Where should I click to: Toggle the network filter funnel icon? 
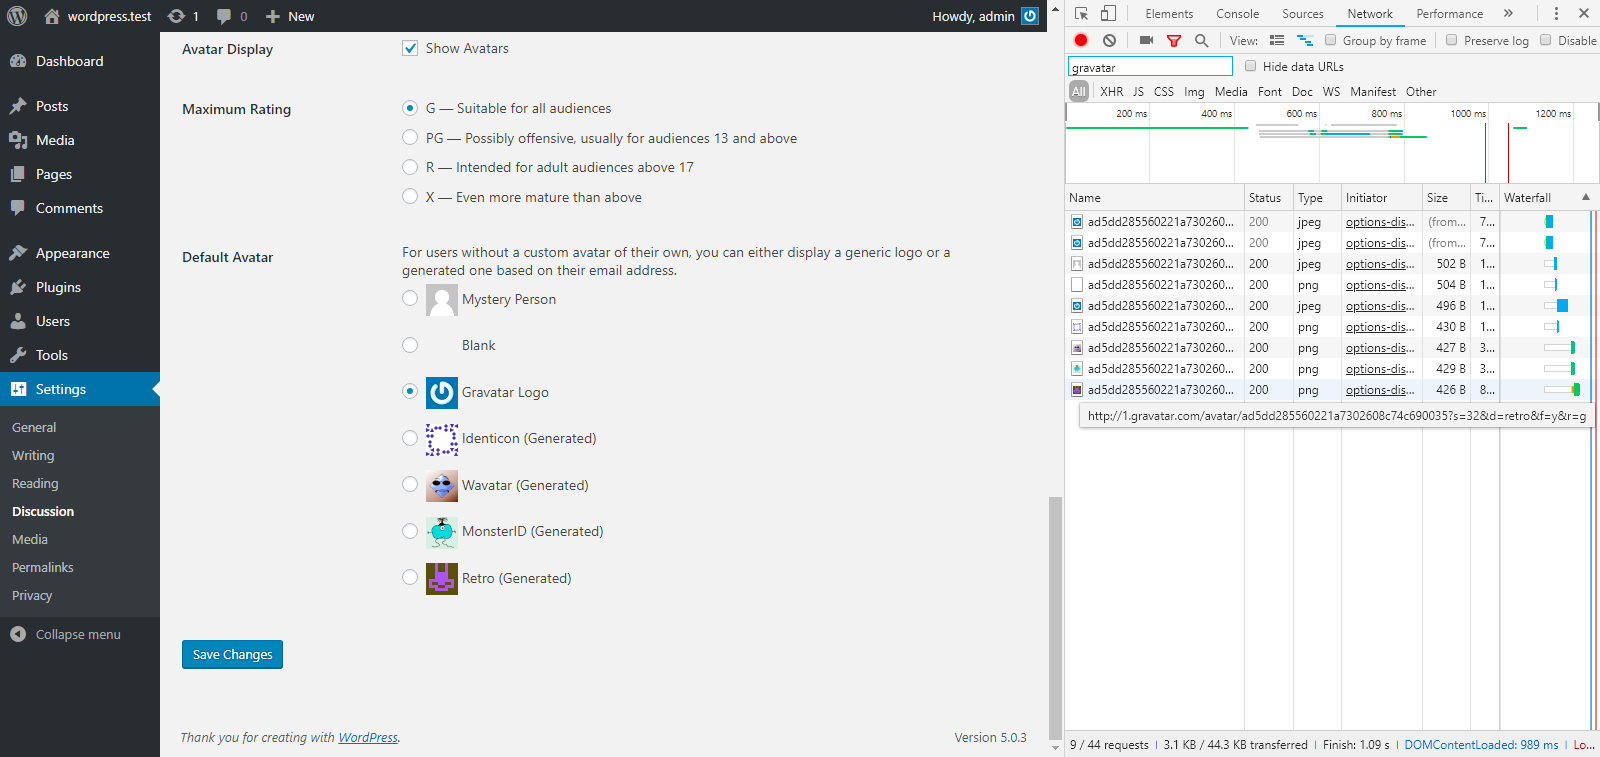pyautogui.click(x=1174, y=41)
